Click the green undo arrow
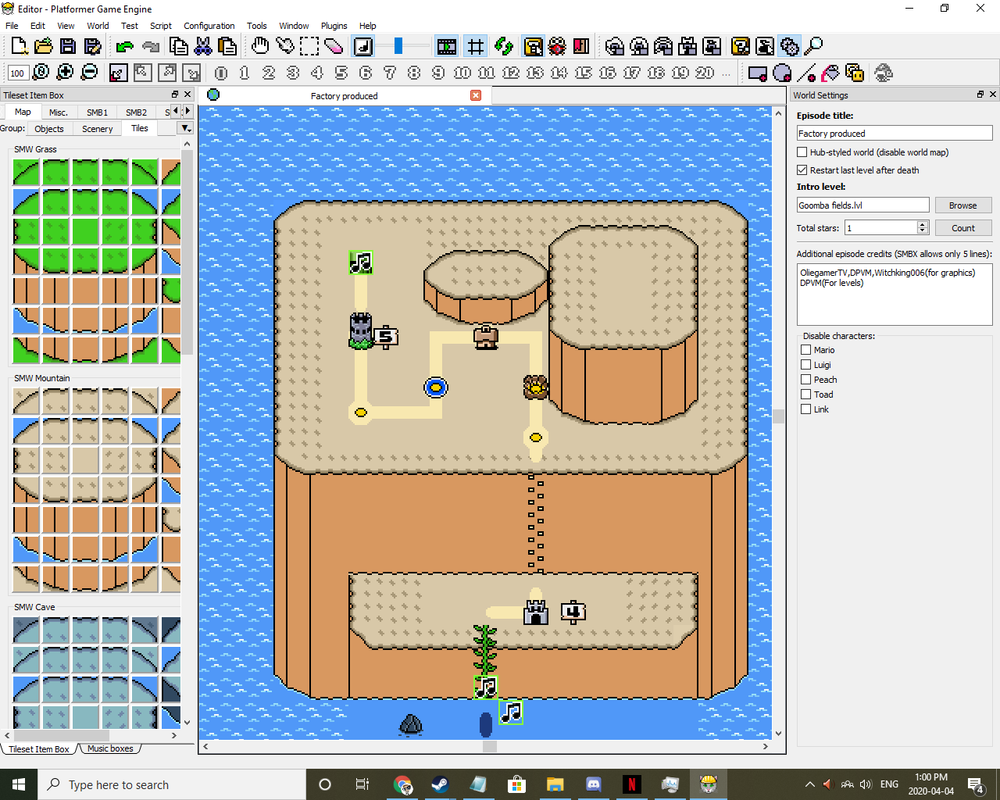 [124, 46]
